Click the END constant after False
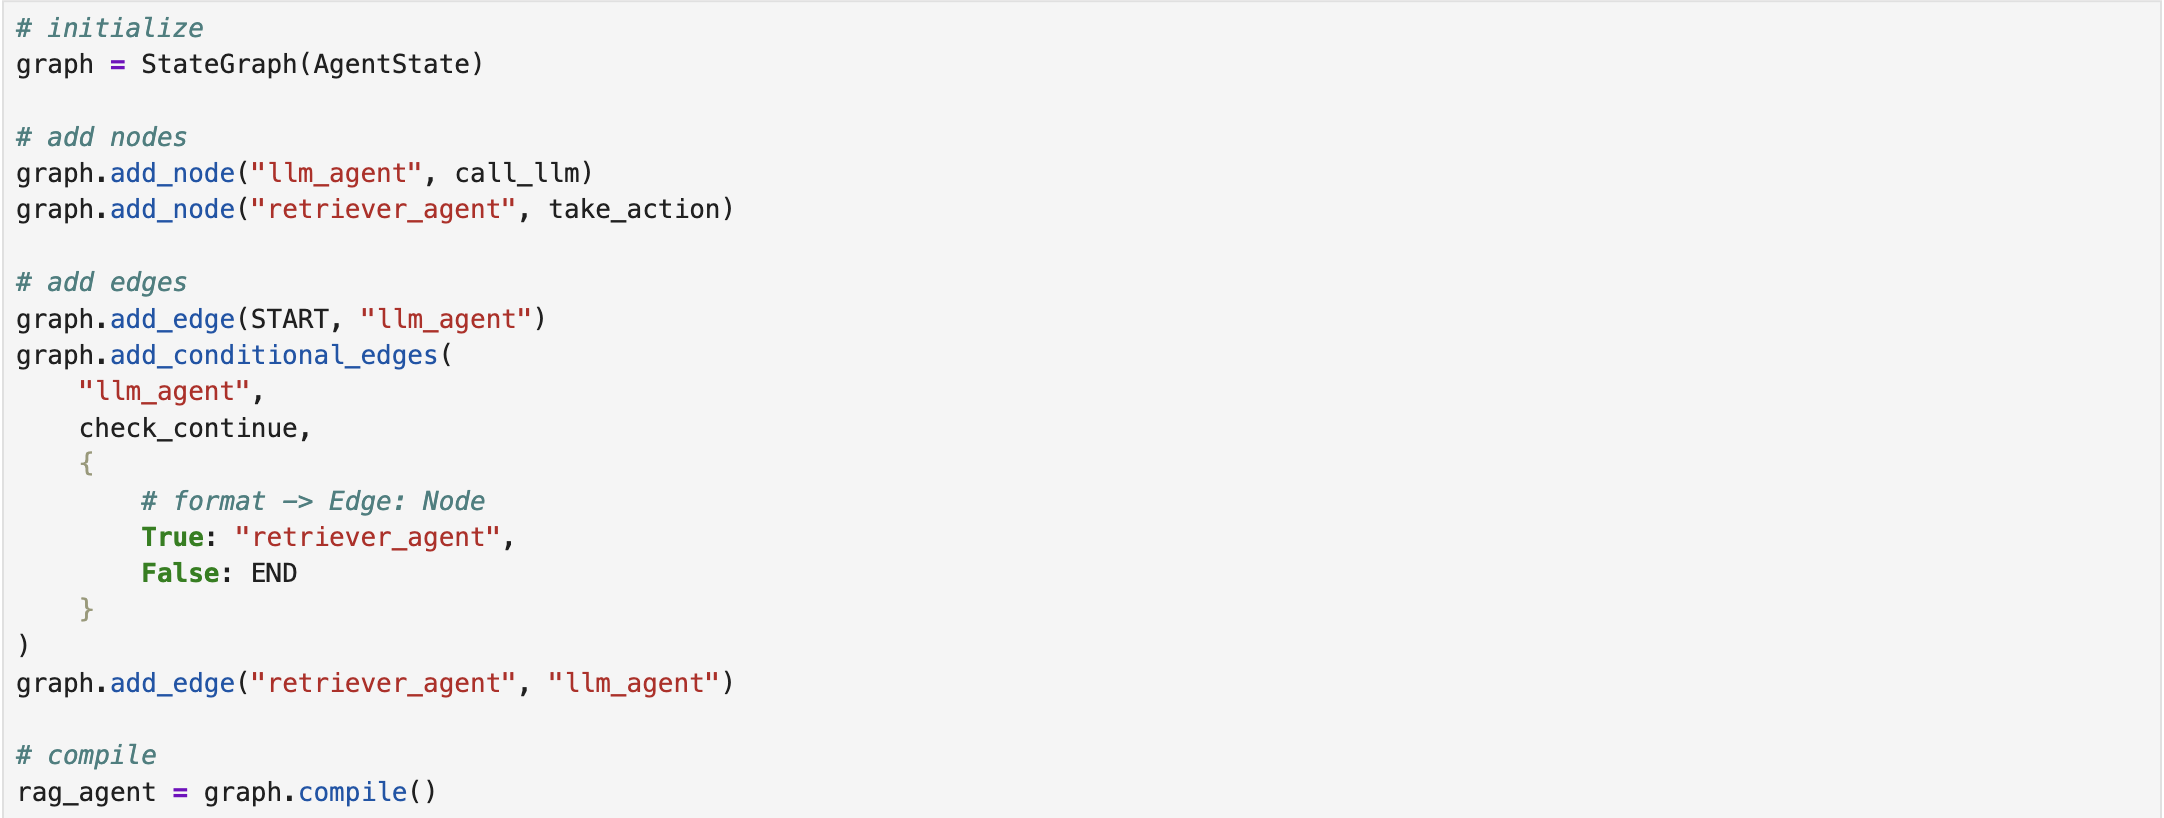This screenshot has width=2164, height=818. pos(274,574)
